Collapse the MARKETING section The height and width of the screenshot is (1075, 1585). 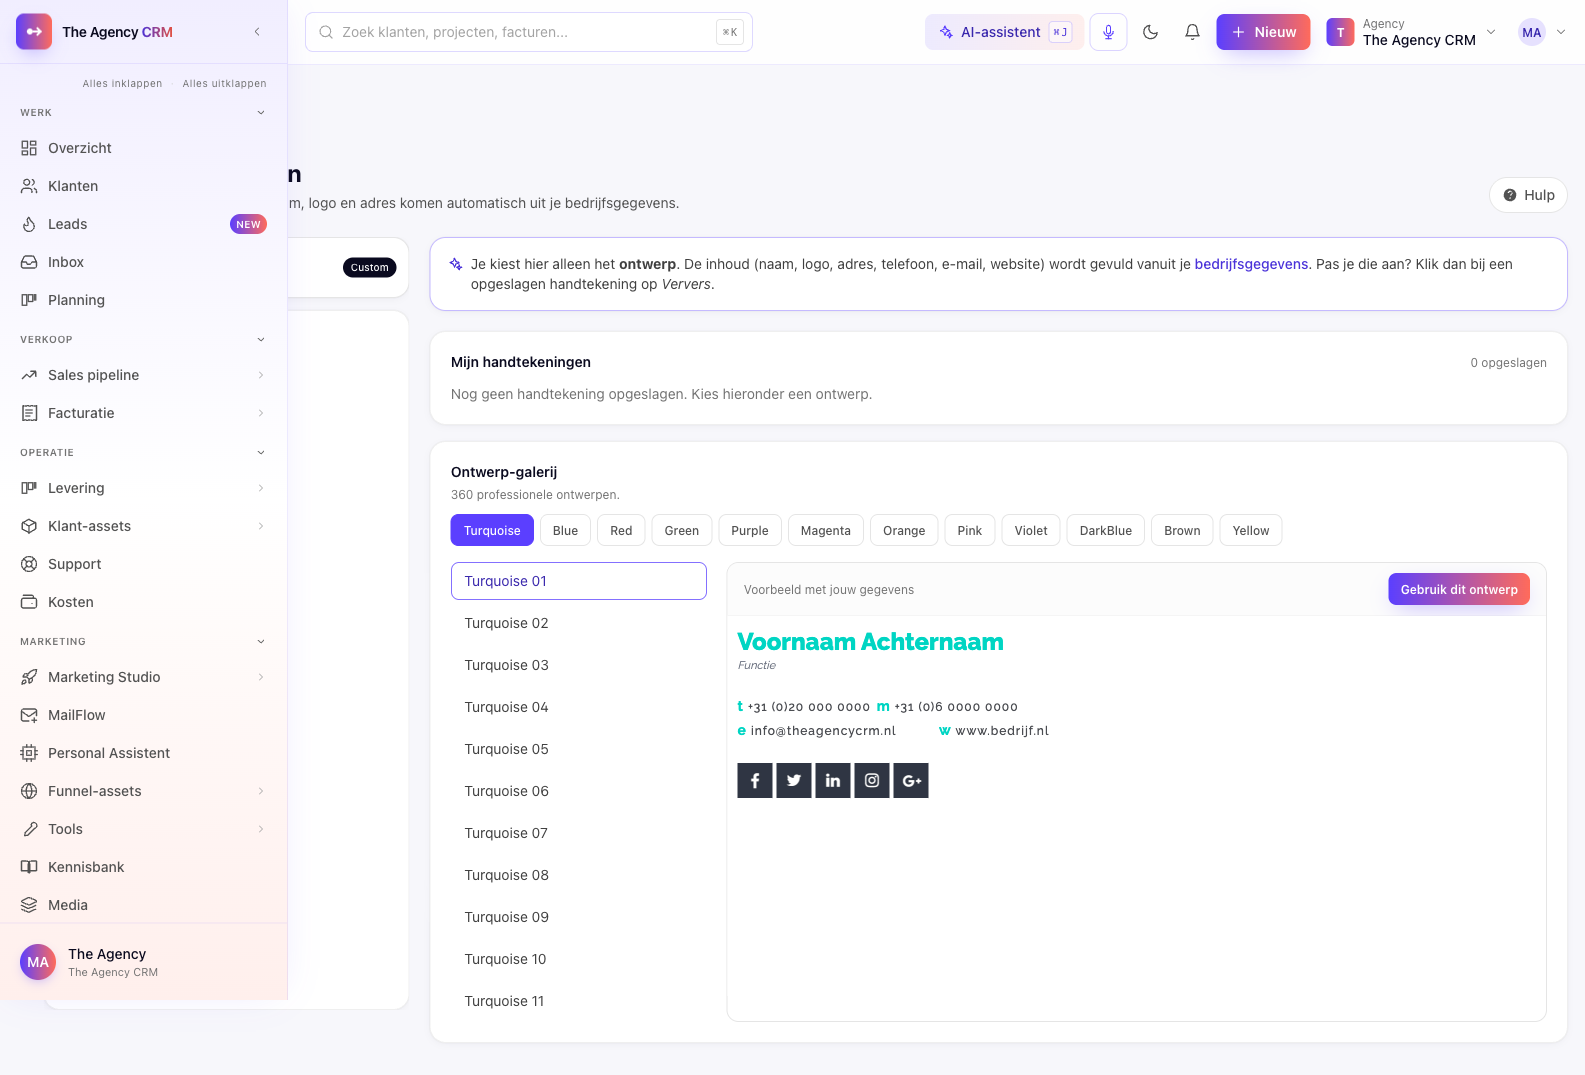click(x=261, y=642)
